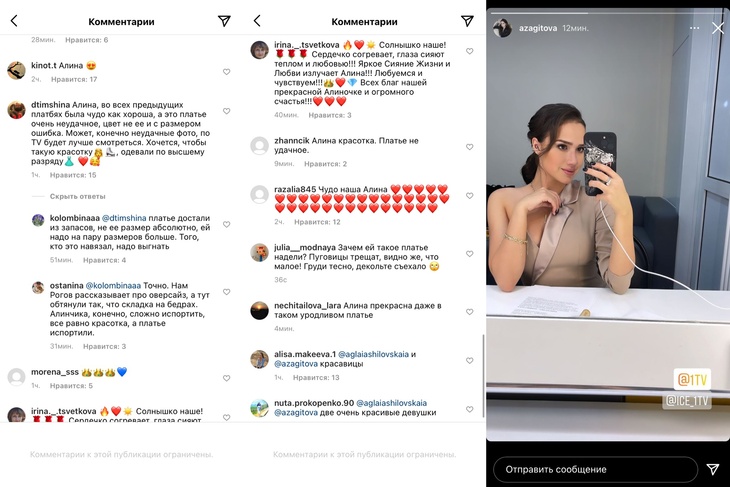This screenshot has height=487, width=730.
Task: Open azagitova story profile avatar
Action: 502,28
